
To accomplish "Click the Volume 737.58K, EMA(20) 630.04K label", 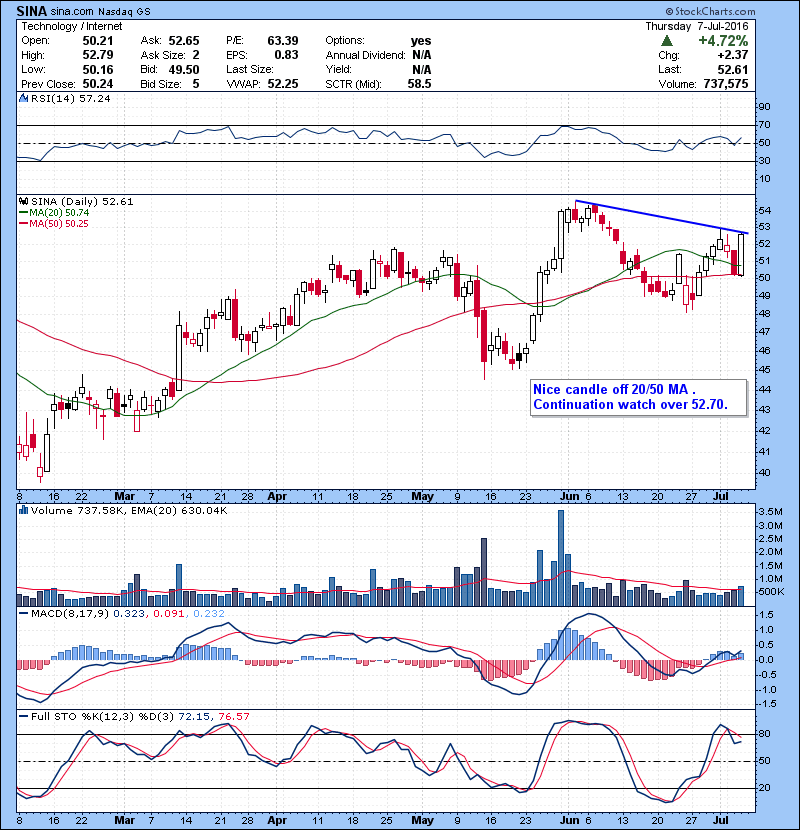I will (129, 511).
